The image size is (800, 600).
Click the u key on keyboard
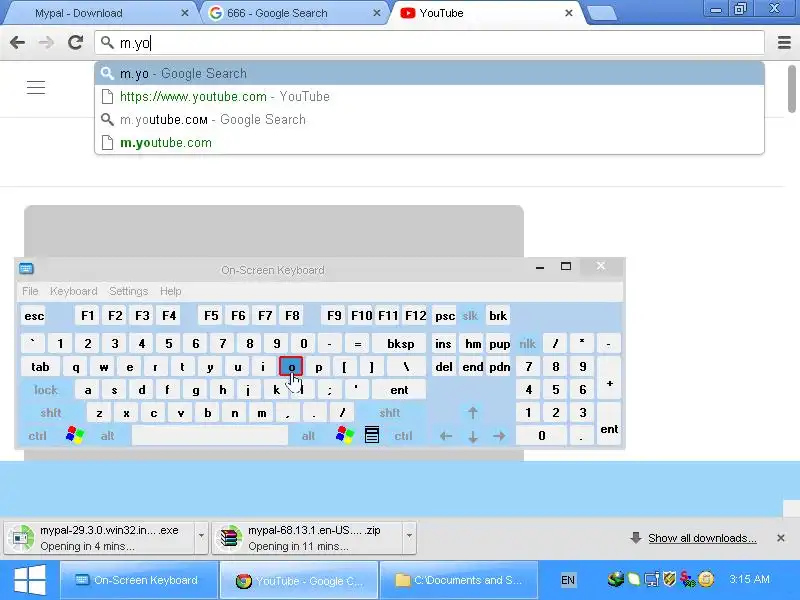pyautogui.click(x=237, y=367)
